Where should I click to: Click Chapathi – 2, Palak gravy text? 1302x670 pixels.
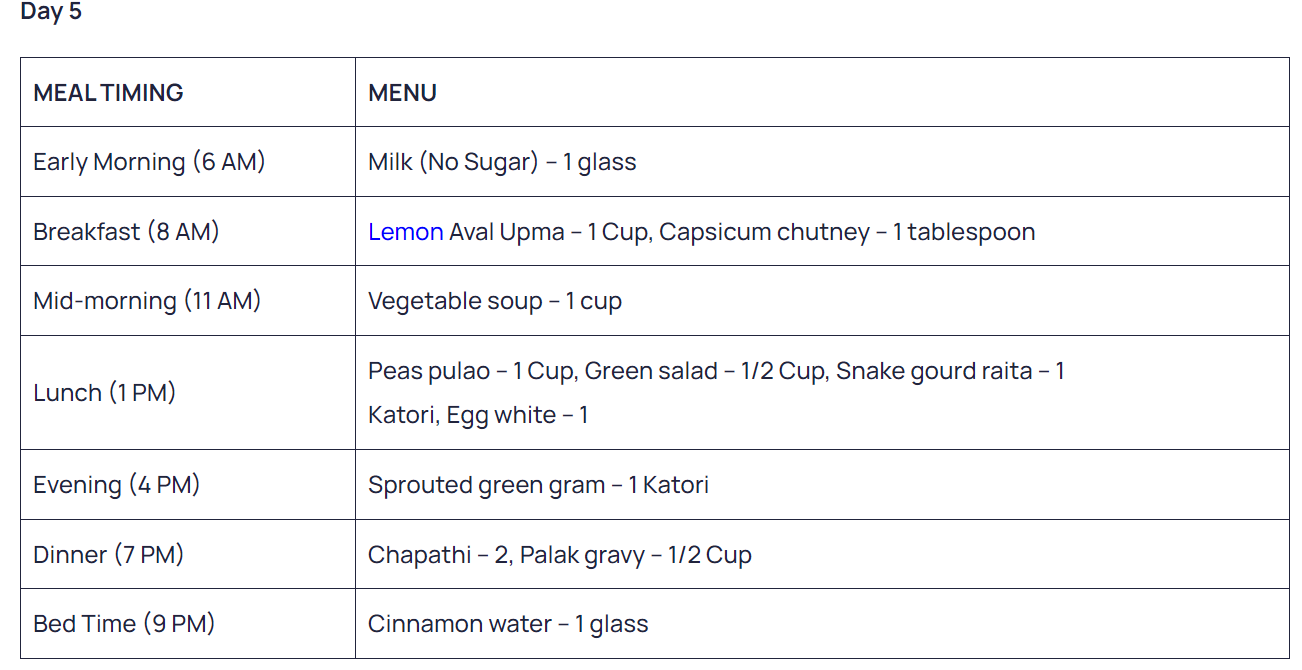[x=506, y=555]
